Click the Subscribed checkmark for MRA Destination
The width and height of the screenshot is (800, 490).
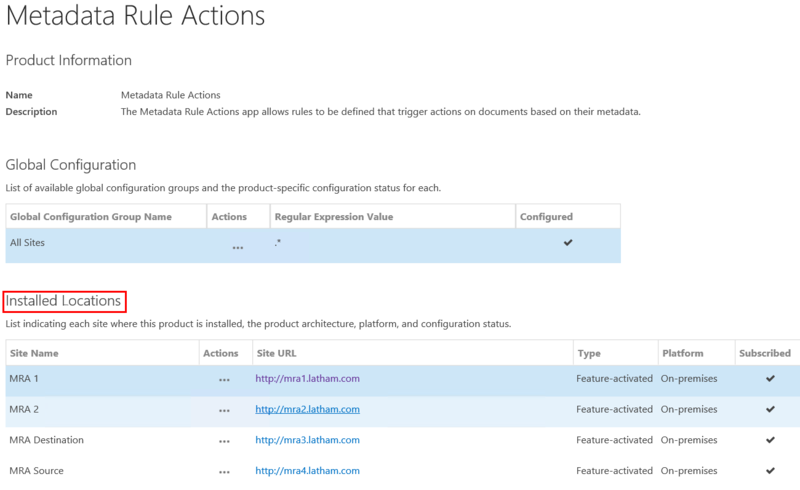769,440
